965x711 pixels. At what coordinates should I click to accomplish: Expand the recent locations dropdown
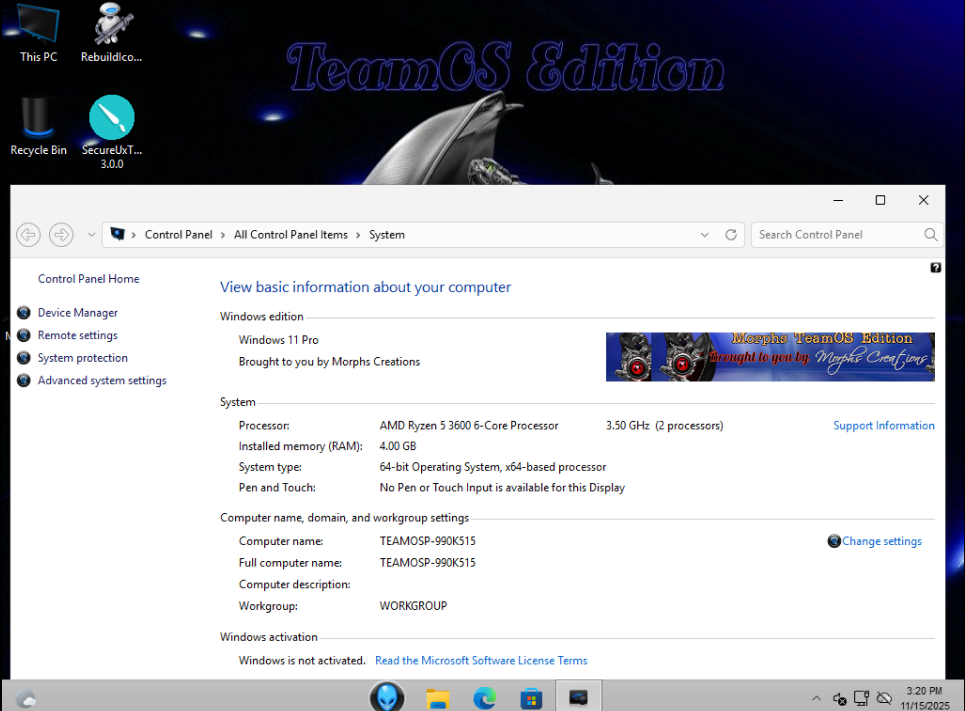coord(91,235)
